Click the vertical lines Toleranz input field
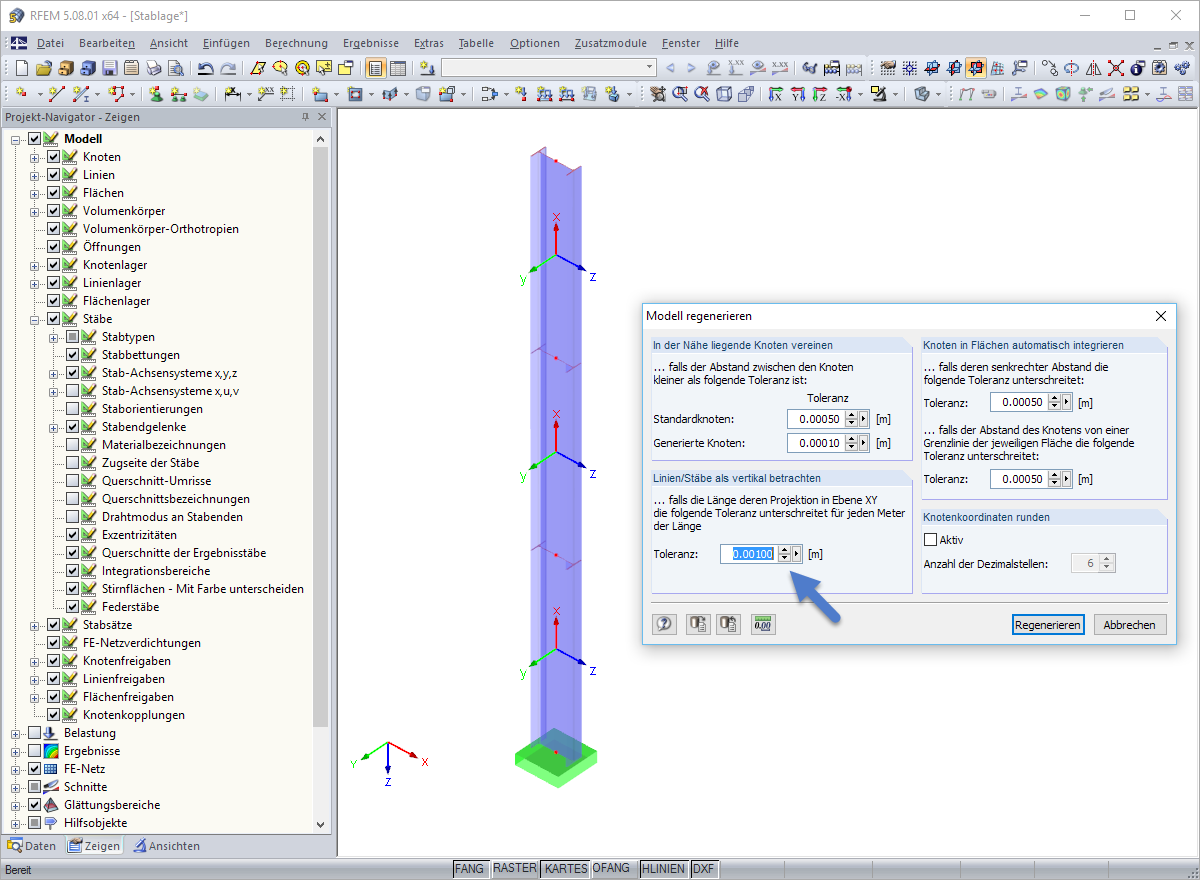The height and width of the screenshot is (880, 1200). 748,553
